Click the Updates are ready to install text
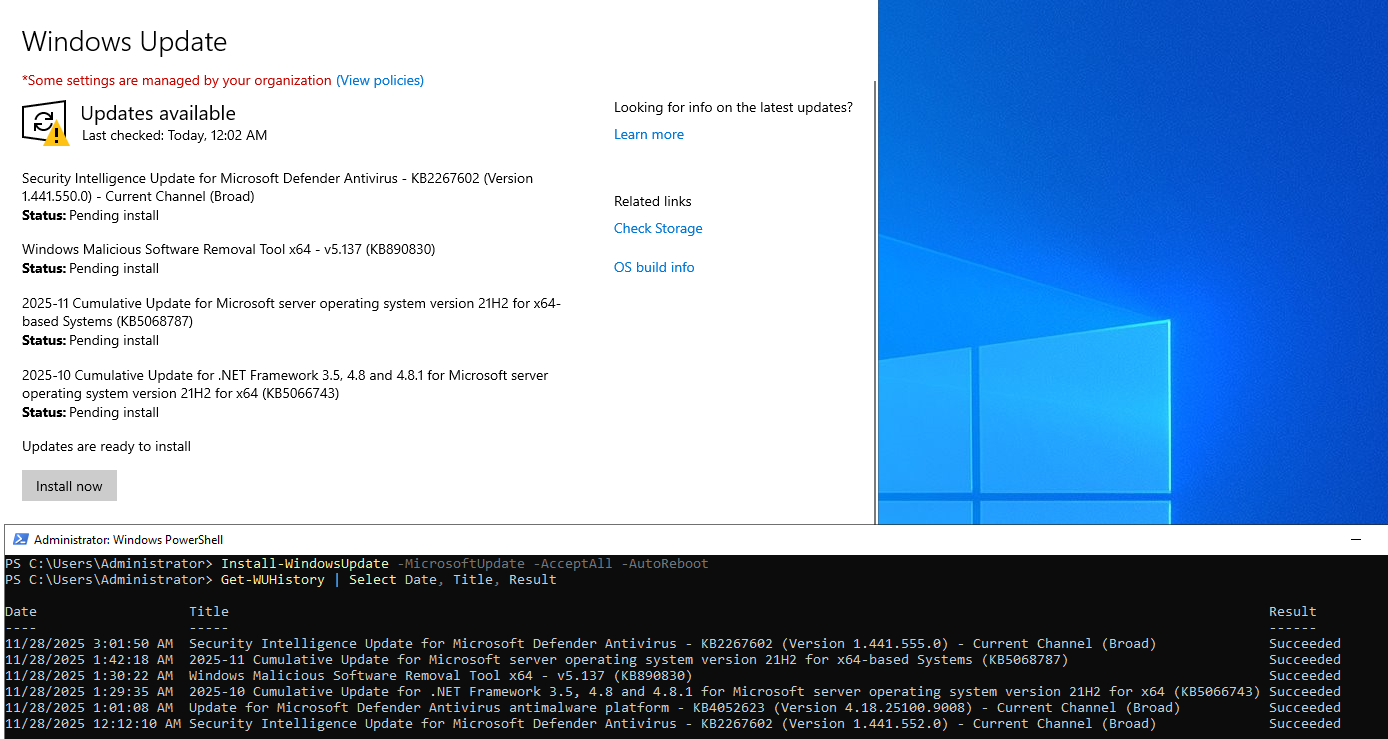 [x=106, y=446]
